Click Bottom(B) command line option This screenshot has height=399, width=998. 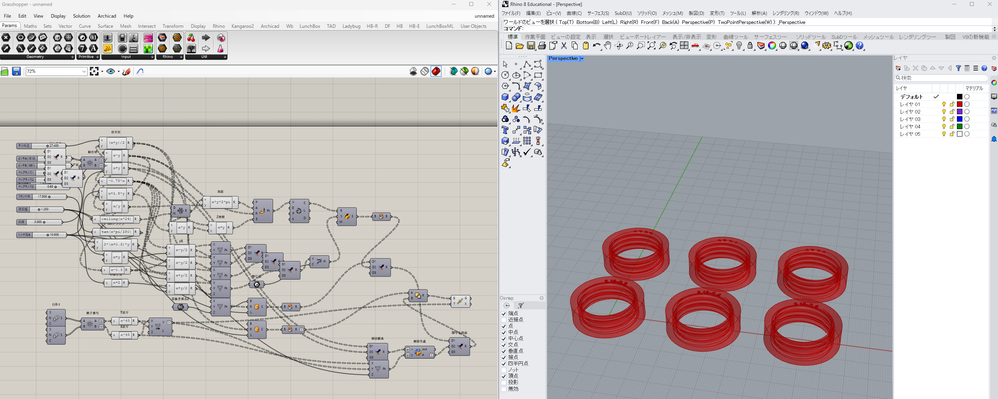[x=588, y=22]
